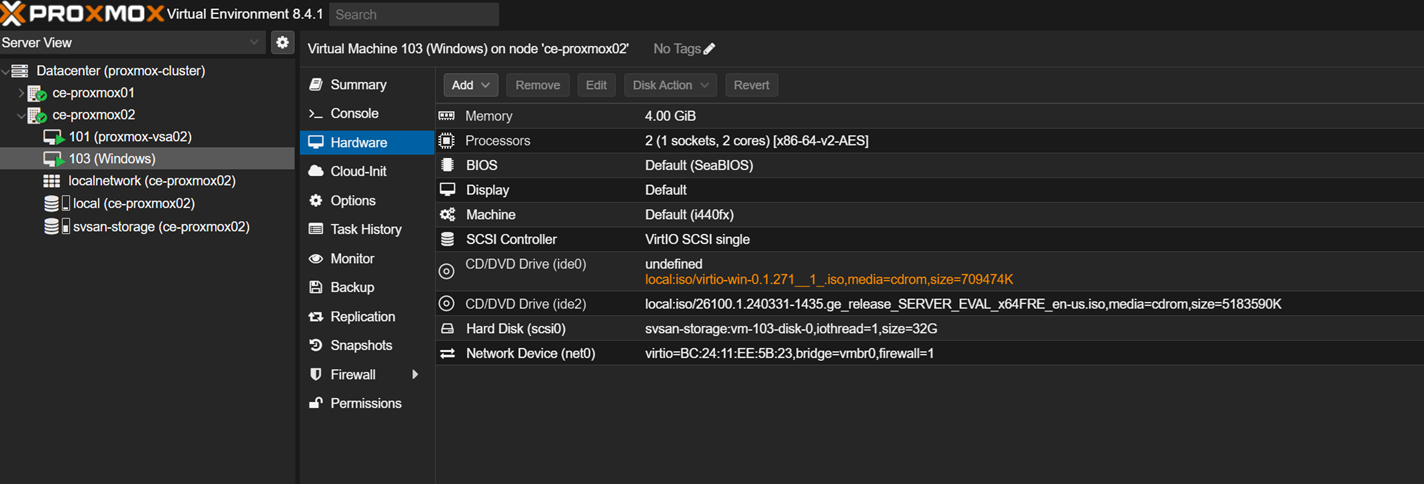Click the CD/DVD Drive ide2 disc icon
Viewport: 1424px width, 484px height.
tap(447, 304)
